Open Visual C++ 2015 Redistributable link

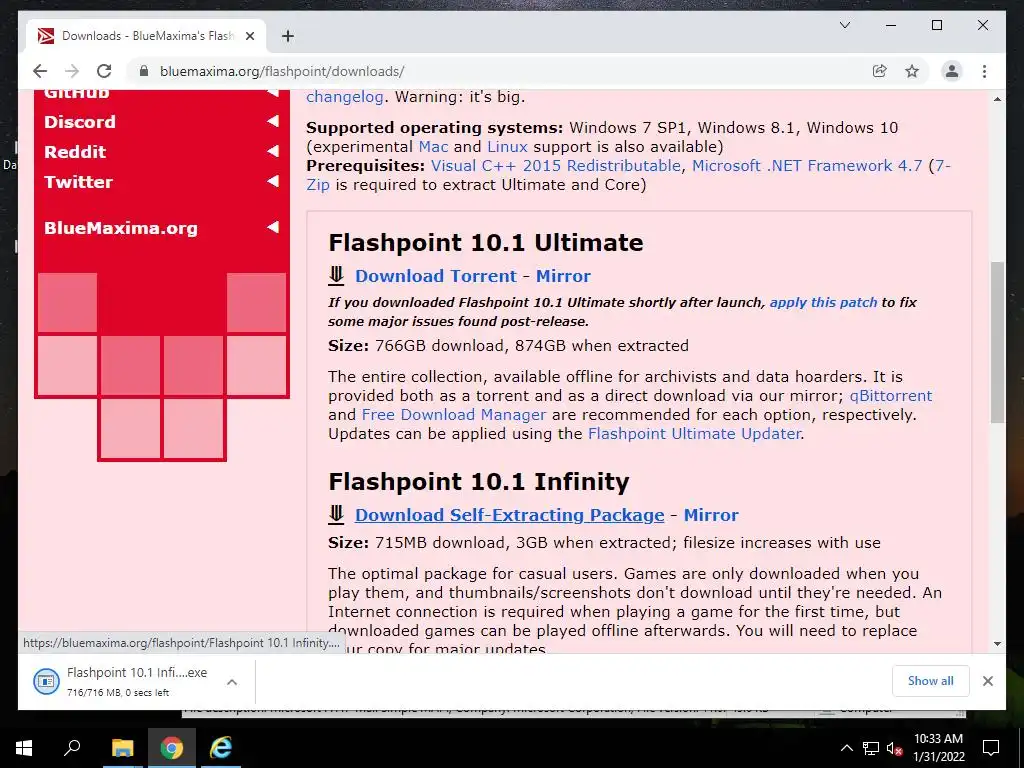point(556,166)
